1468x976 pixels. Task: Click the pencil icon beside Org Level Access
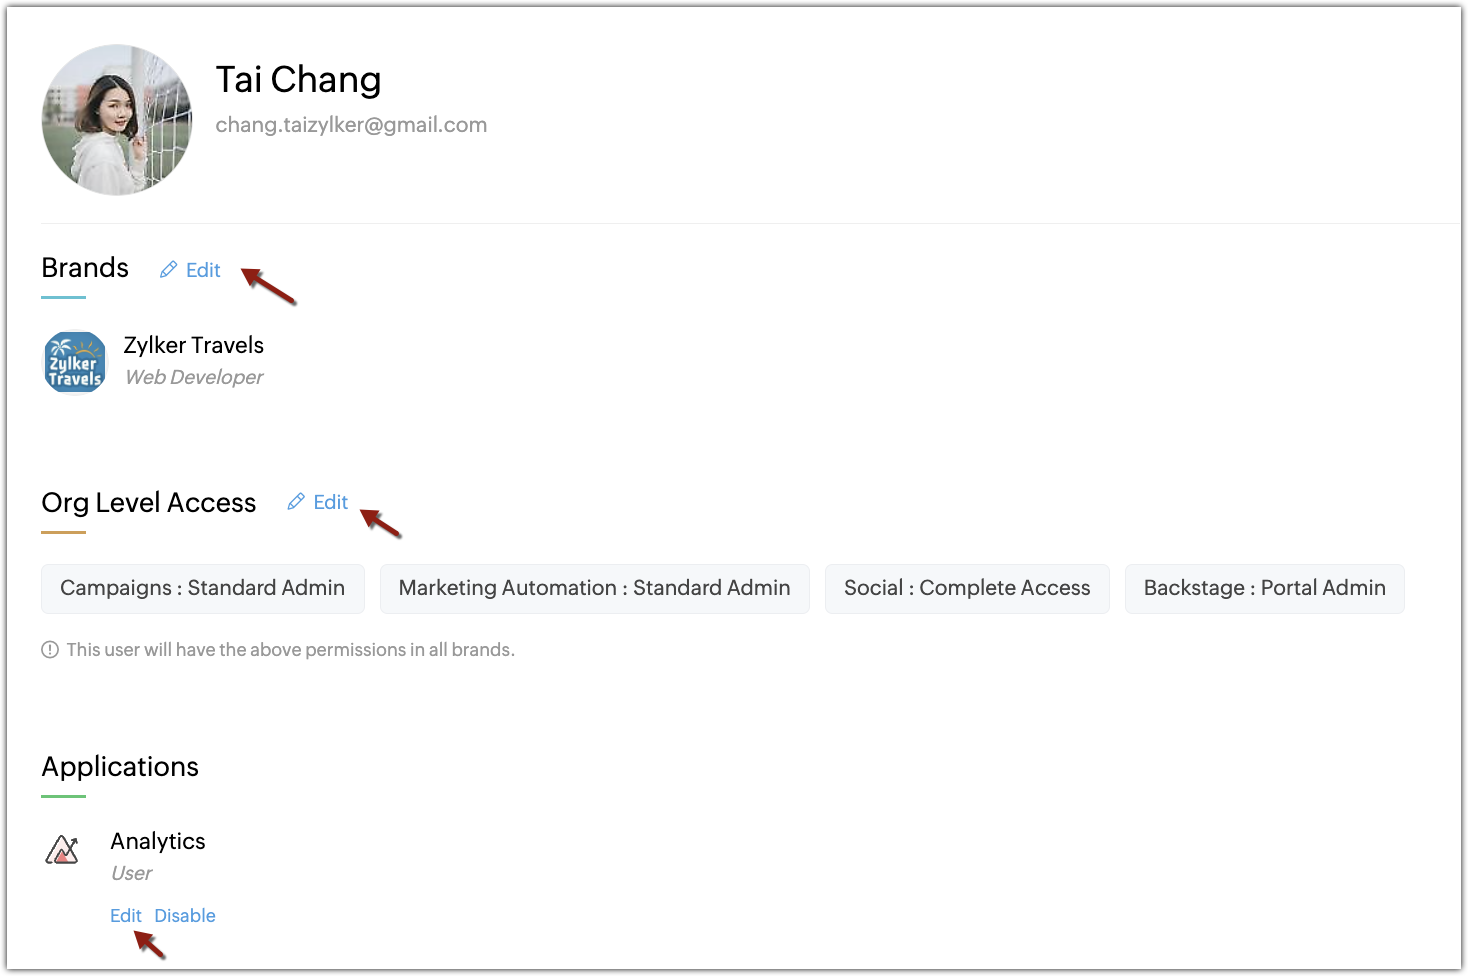pos(296,502)
